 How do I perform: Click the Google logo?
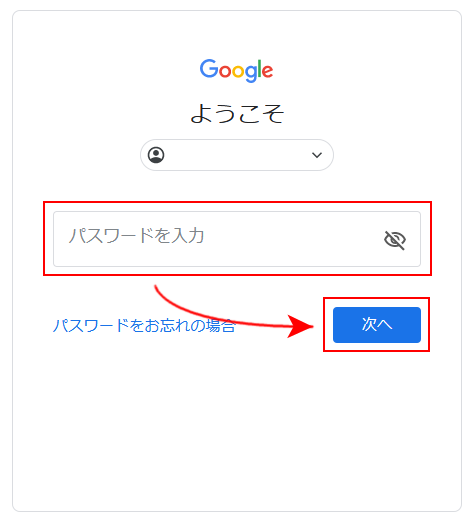pos(237,71)
